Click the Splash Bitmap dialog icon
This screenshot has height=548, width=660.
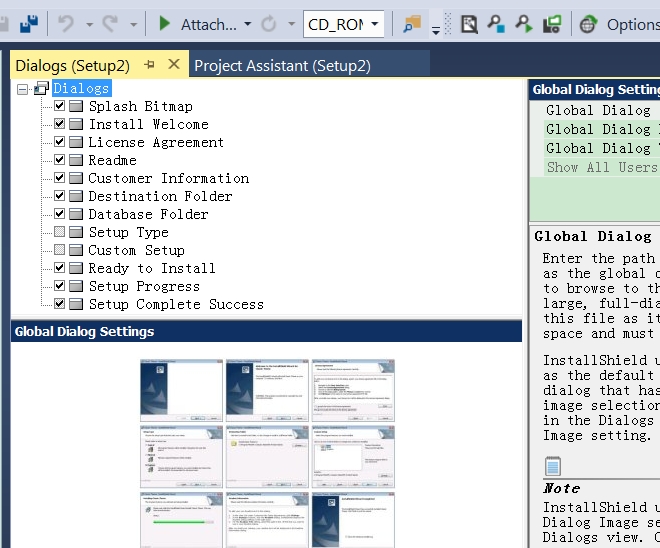(x=76, y=106)
